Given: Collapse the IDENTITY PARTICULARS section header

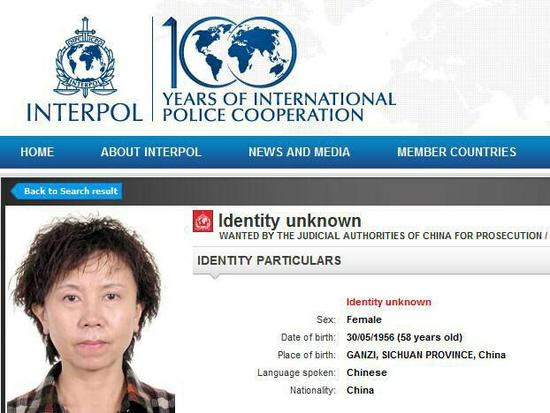Looking at the screenshot, I should [x=371, y=261].
